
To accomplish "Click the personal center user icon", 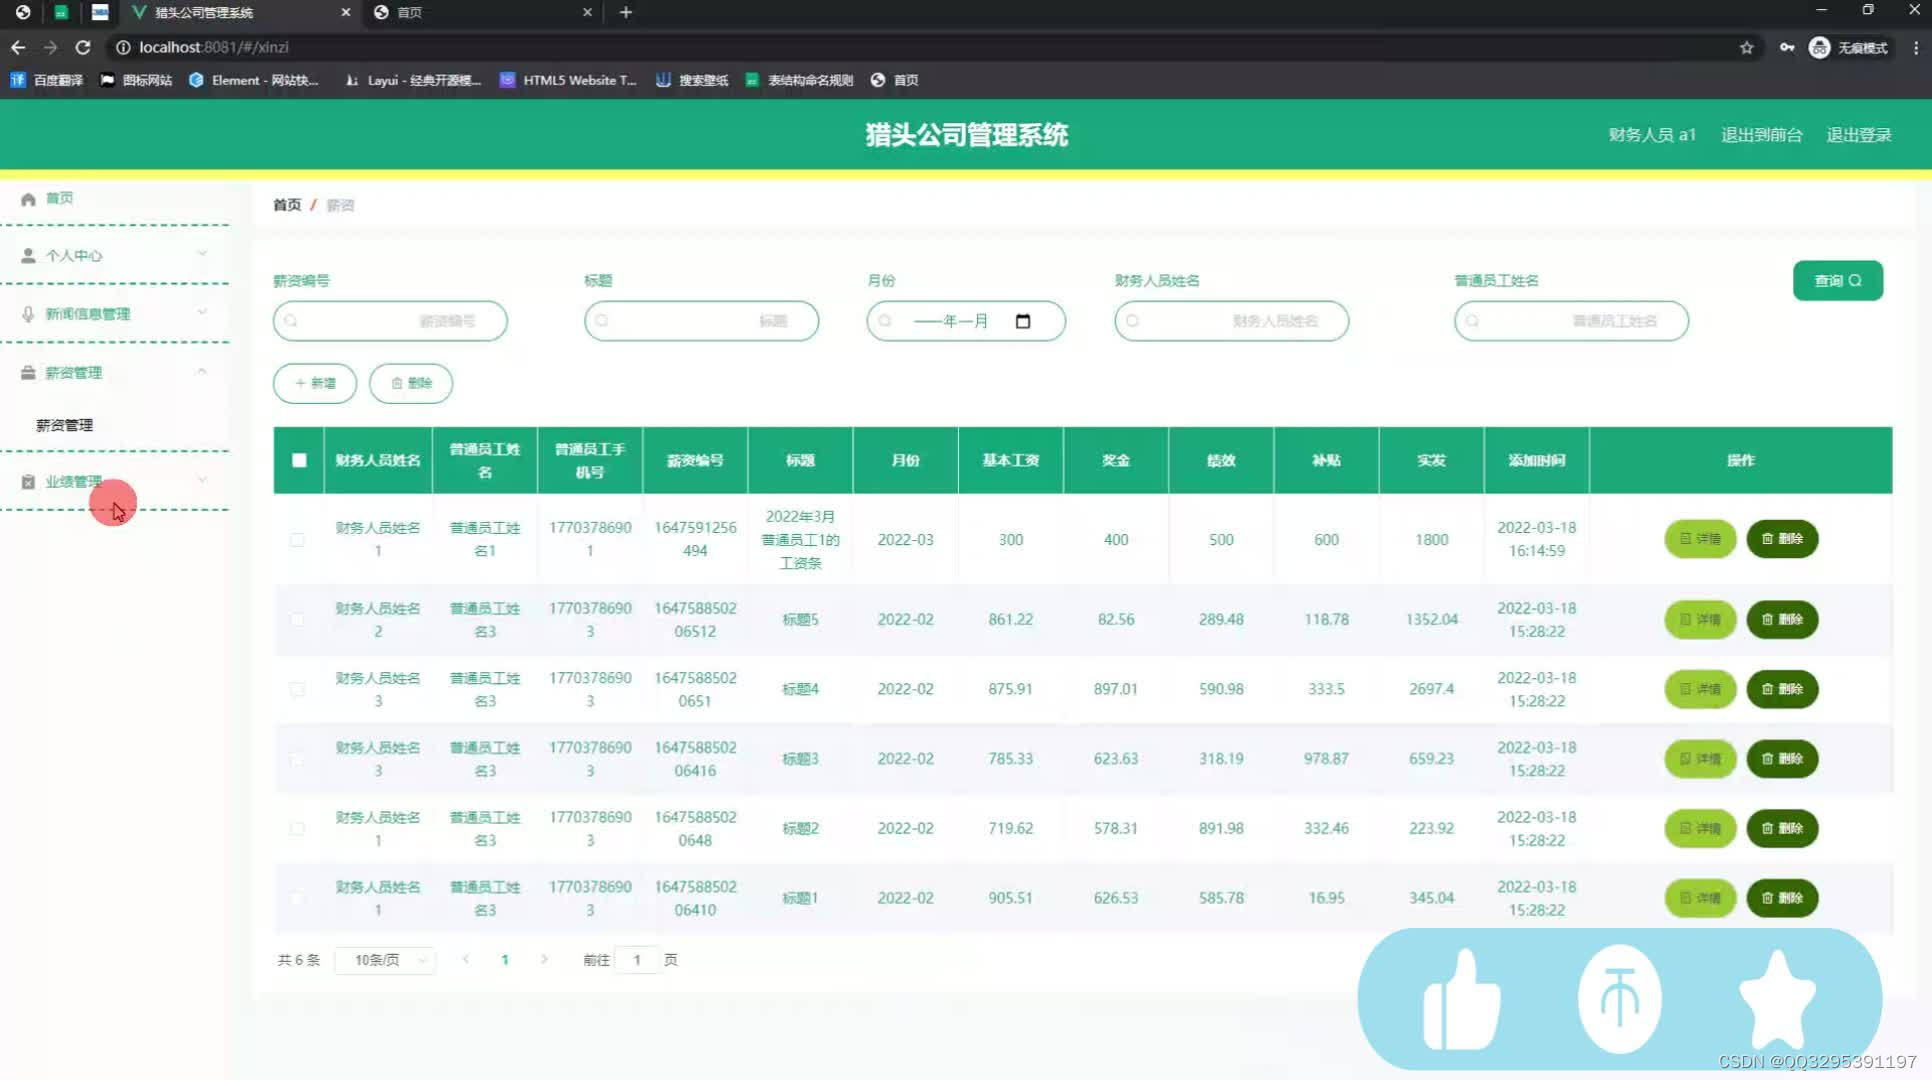I will pos(28,256).
